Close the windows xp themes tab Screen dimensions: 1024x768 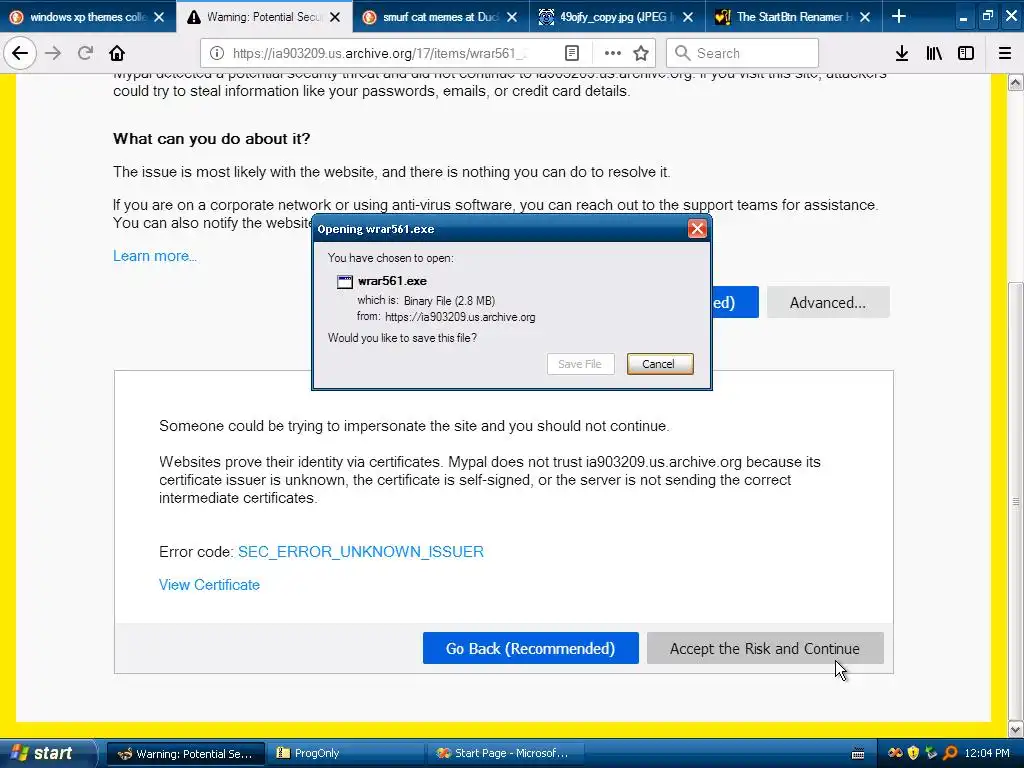(159, 17)
